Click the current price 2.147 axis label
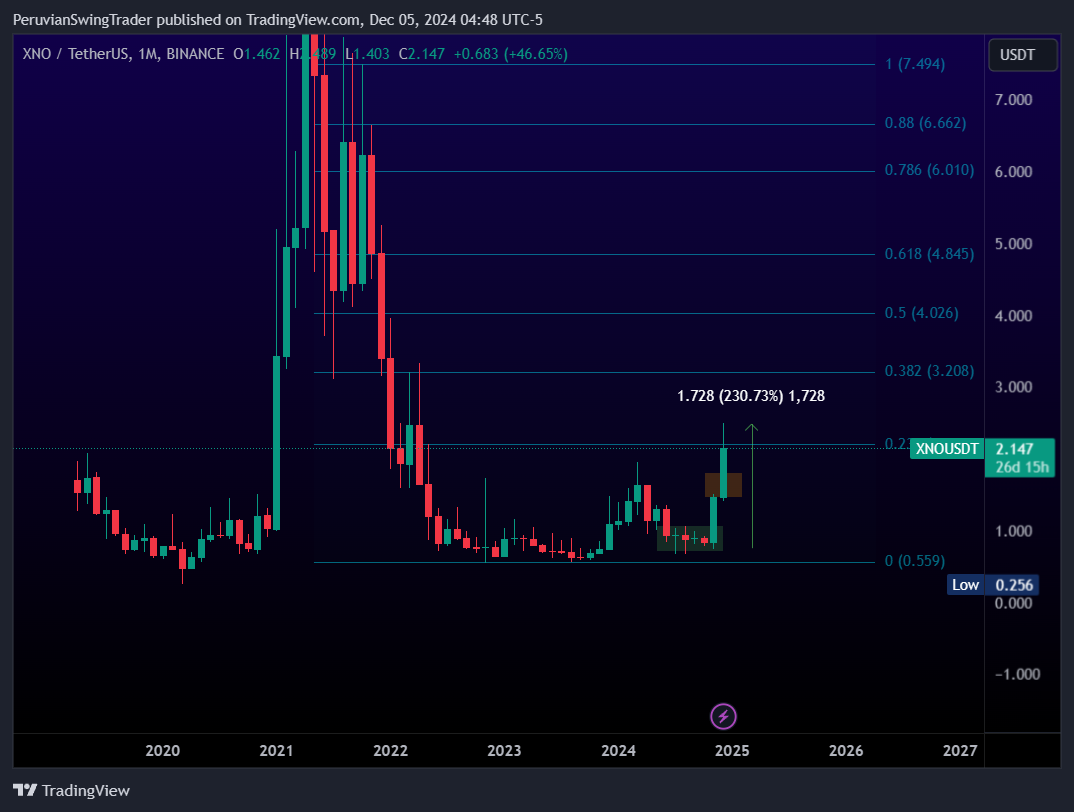 click(1020, 457)
